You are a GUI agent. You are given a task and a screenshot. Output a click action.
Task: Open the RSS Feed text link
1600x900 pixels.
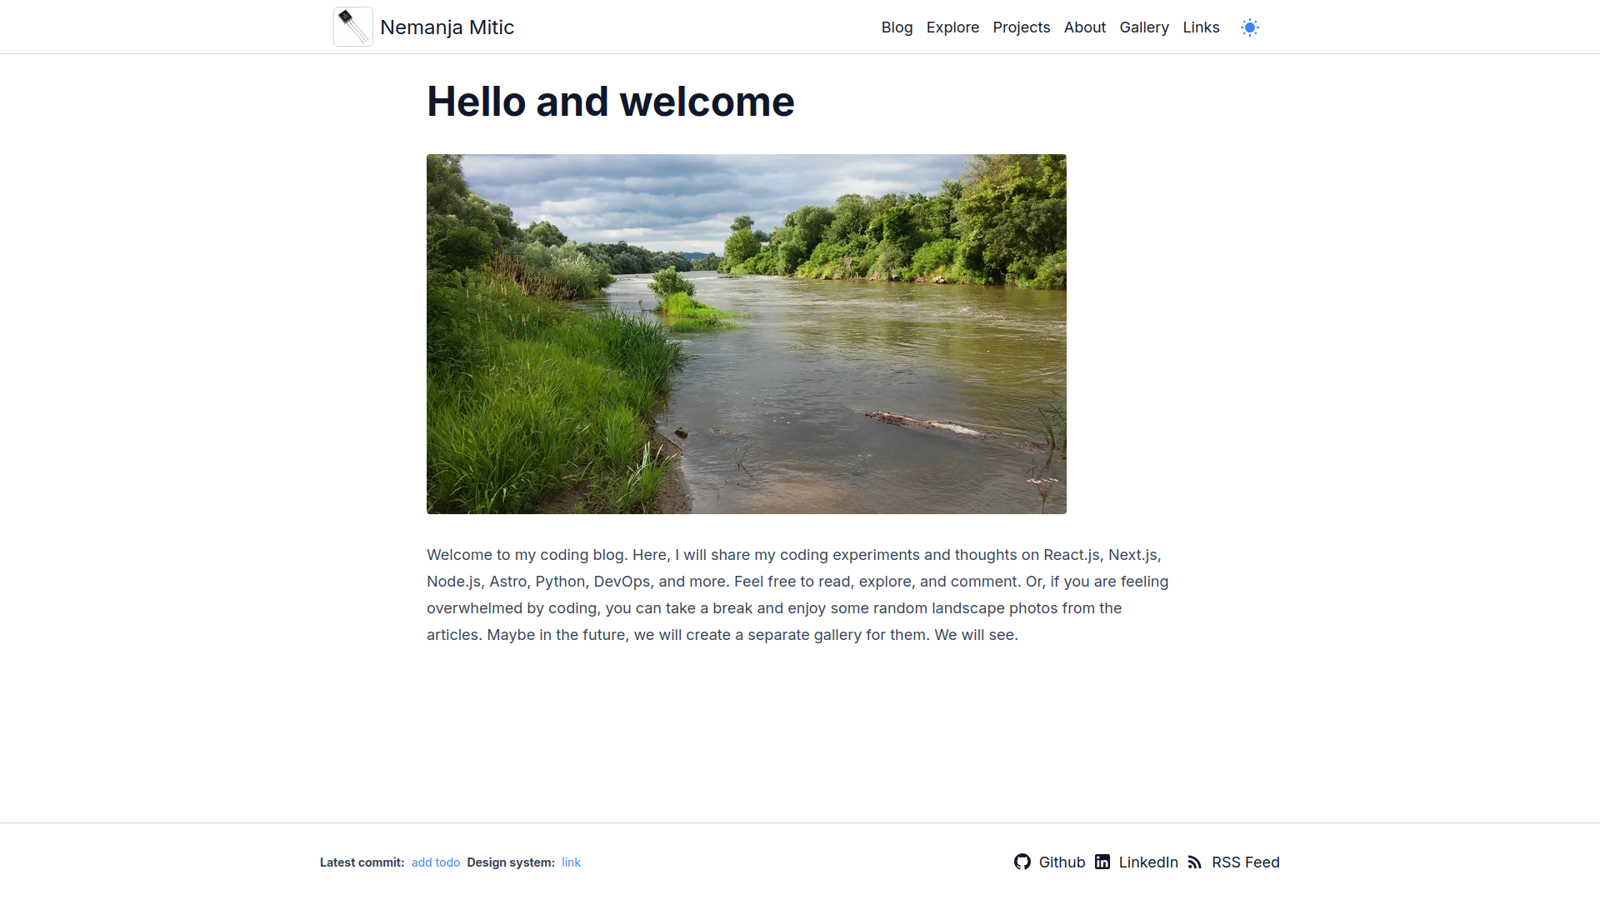(x=1245, y=862)
